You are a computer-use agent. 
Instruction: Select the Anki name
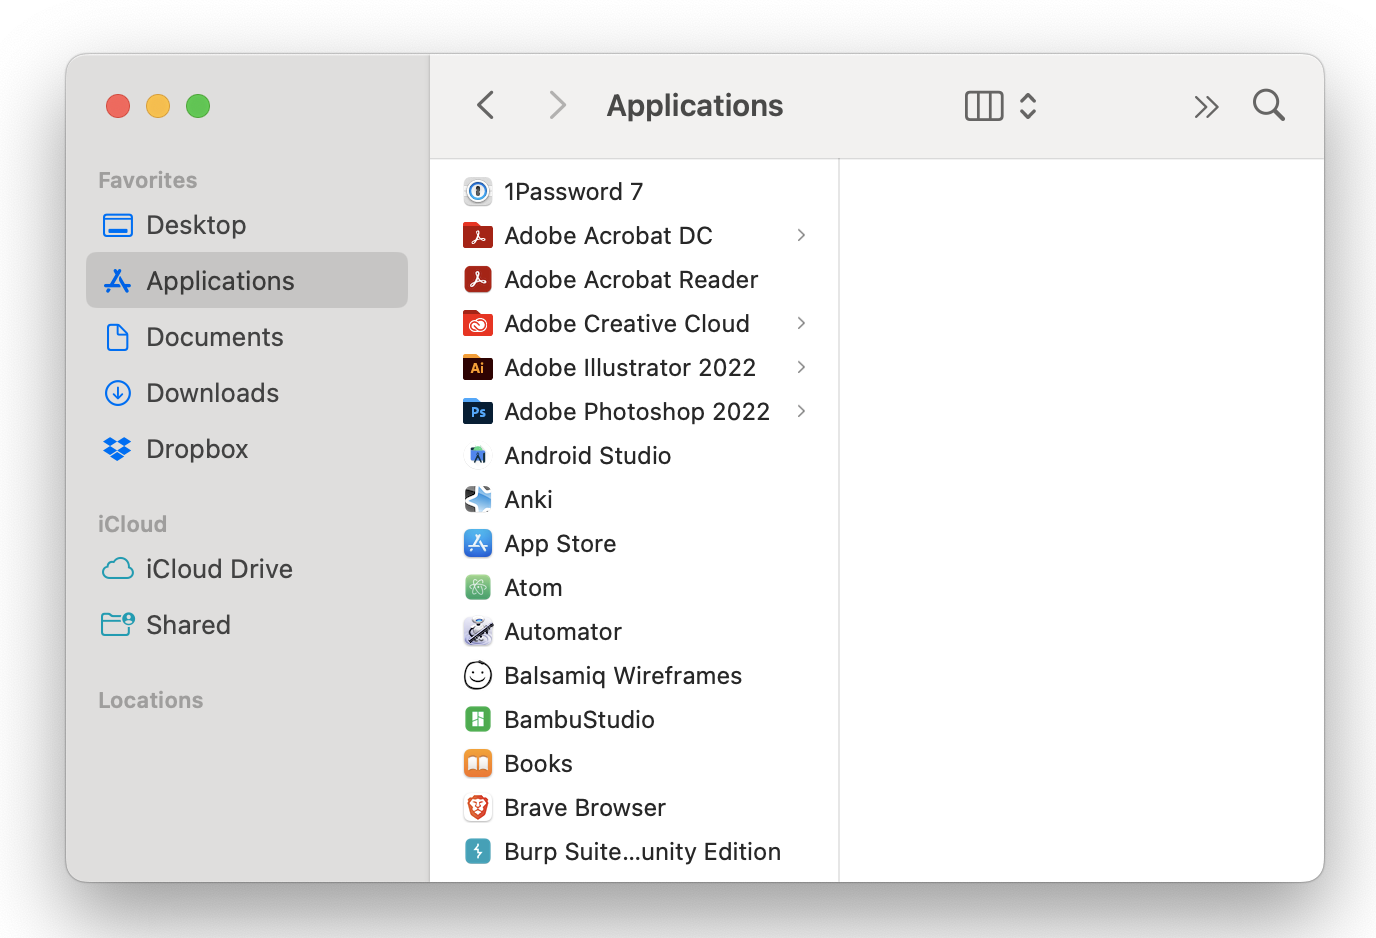[528, 499]
